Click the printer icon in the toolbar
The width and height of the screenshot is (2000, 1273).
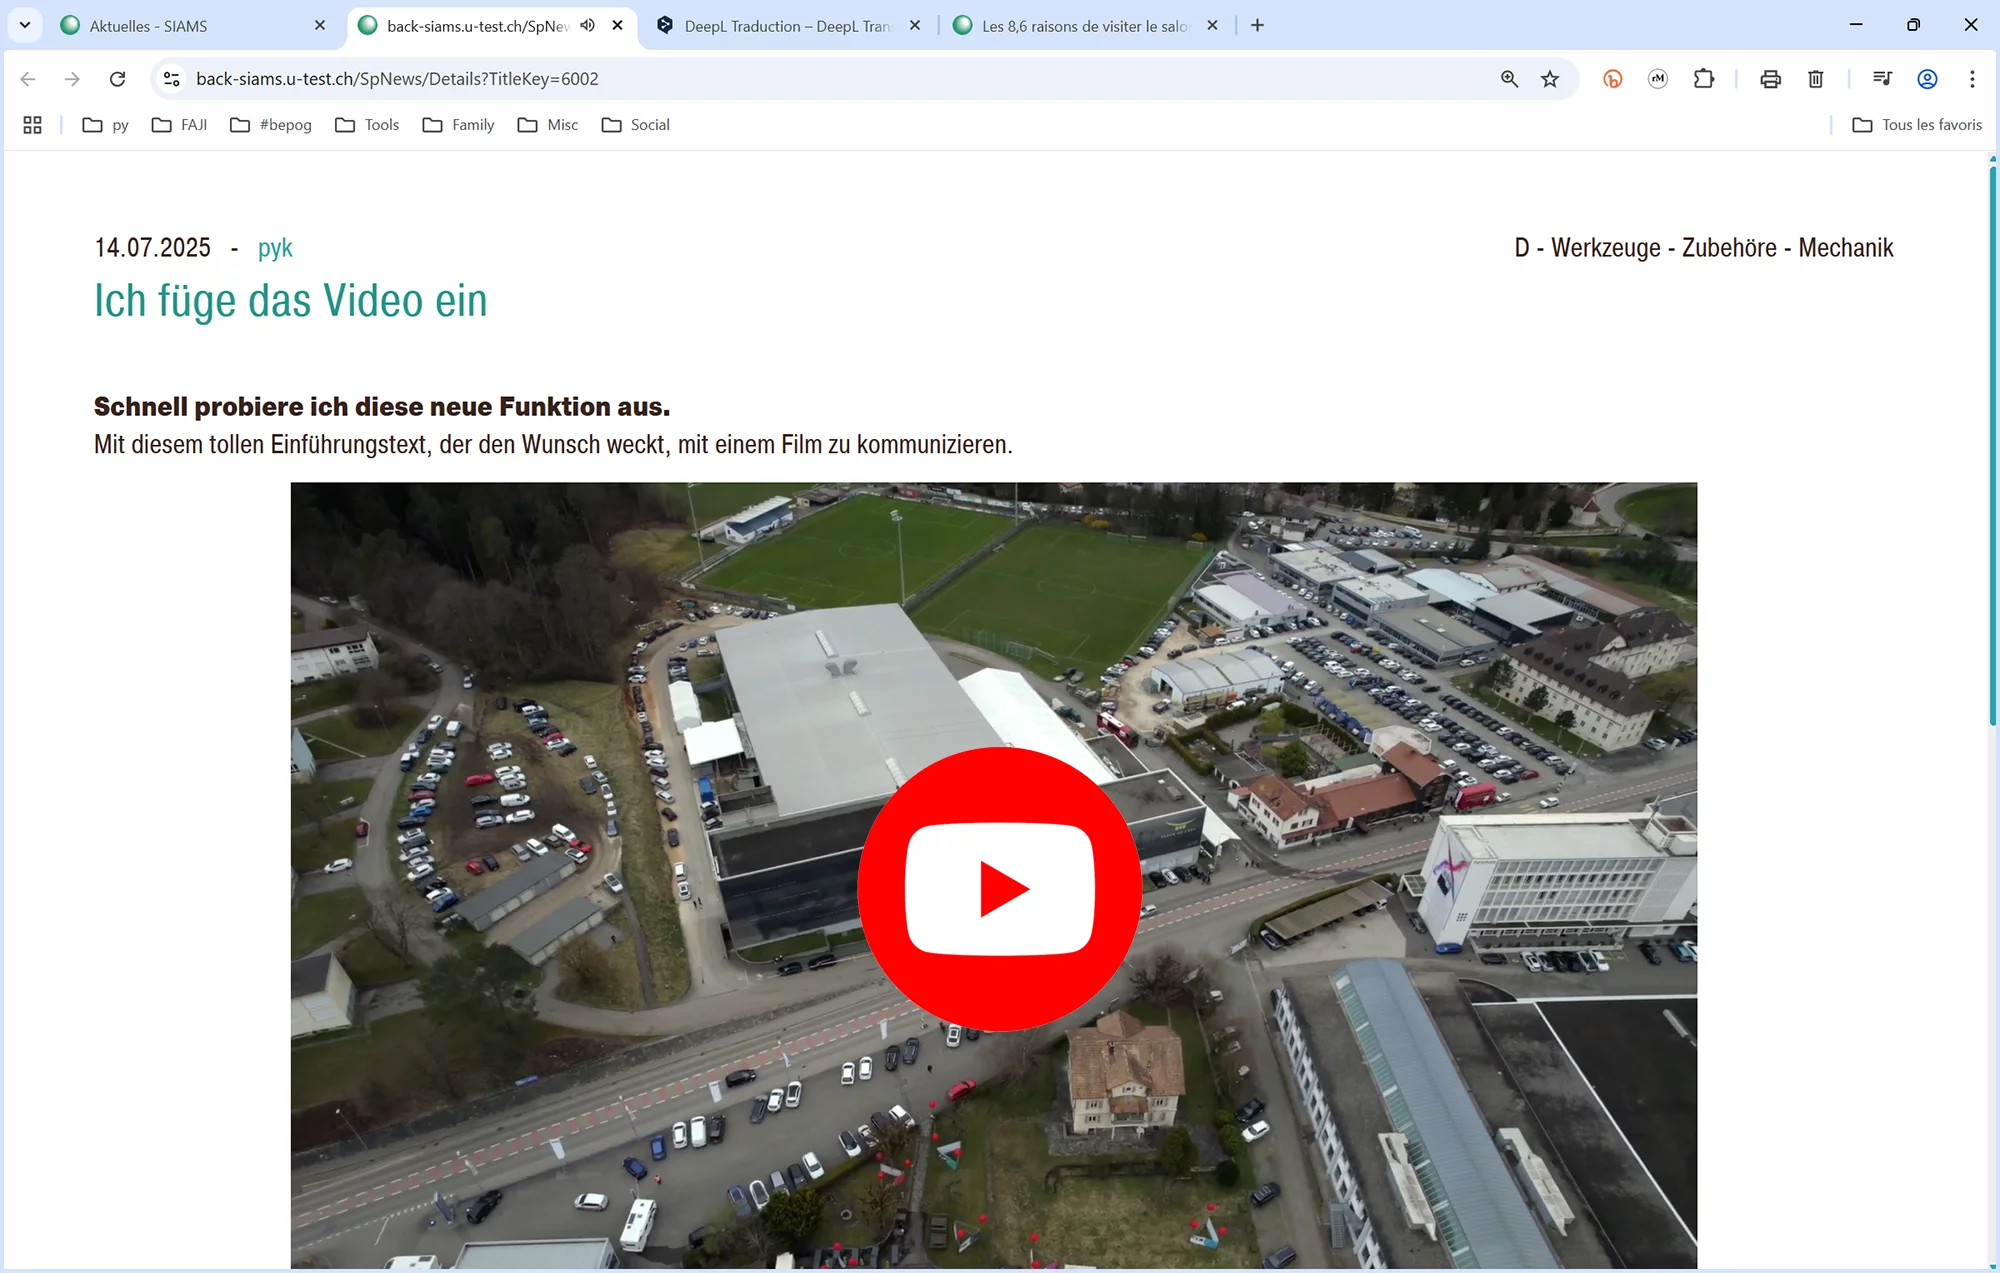tap(1770, 79)
